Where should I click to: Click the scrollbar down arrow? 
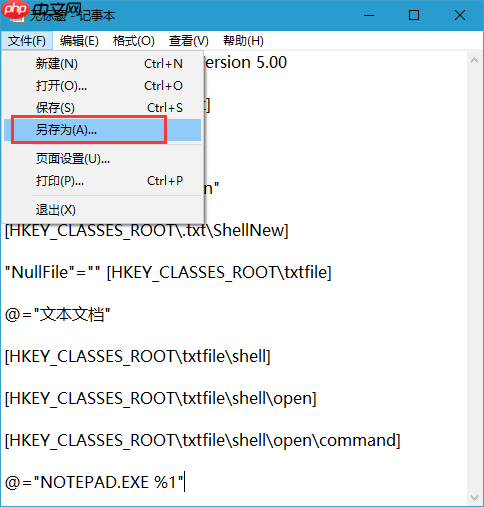[474, 497]
